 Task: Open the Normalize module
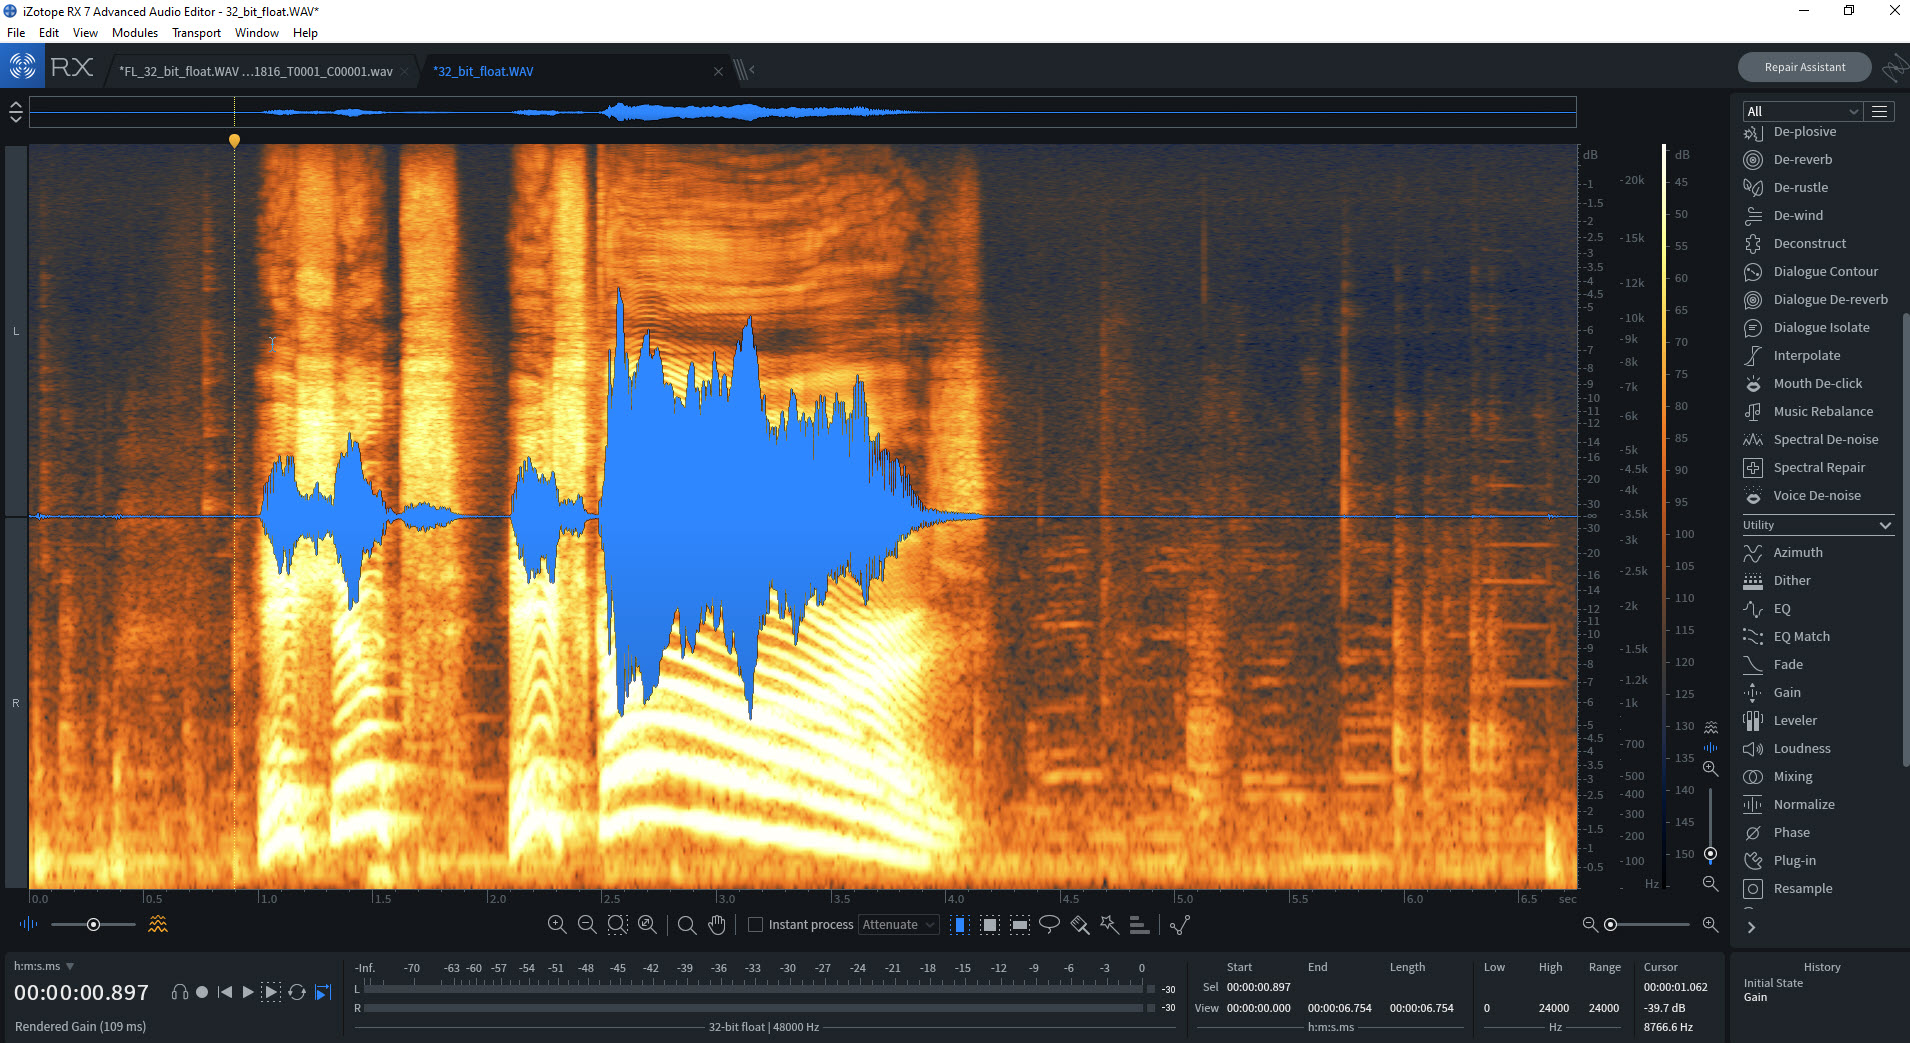1803,804
